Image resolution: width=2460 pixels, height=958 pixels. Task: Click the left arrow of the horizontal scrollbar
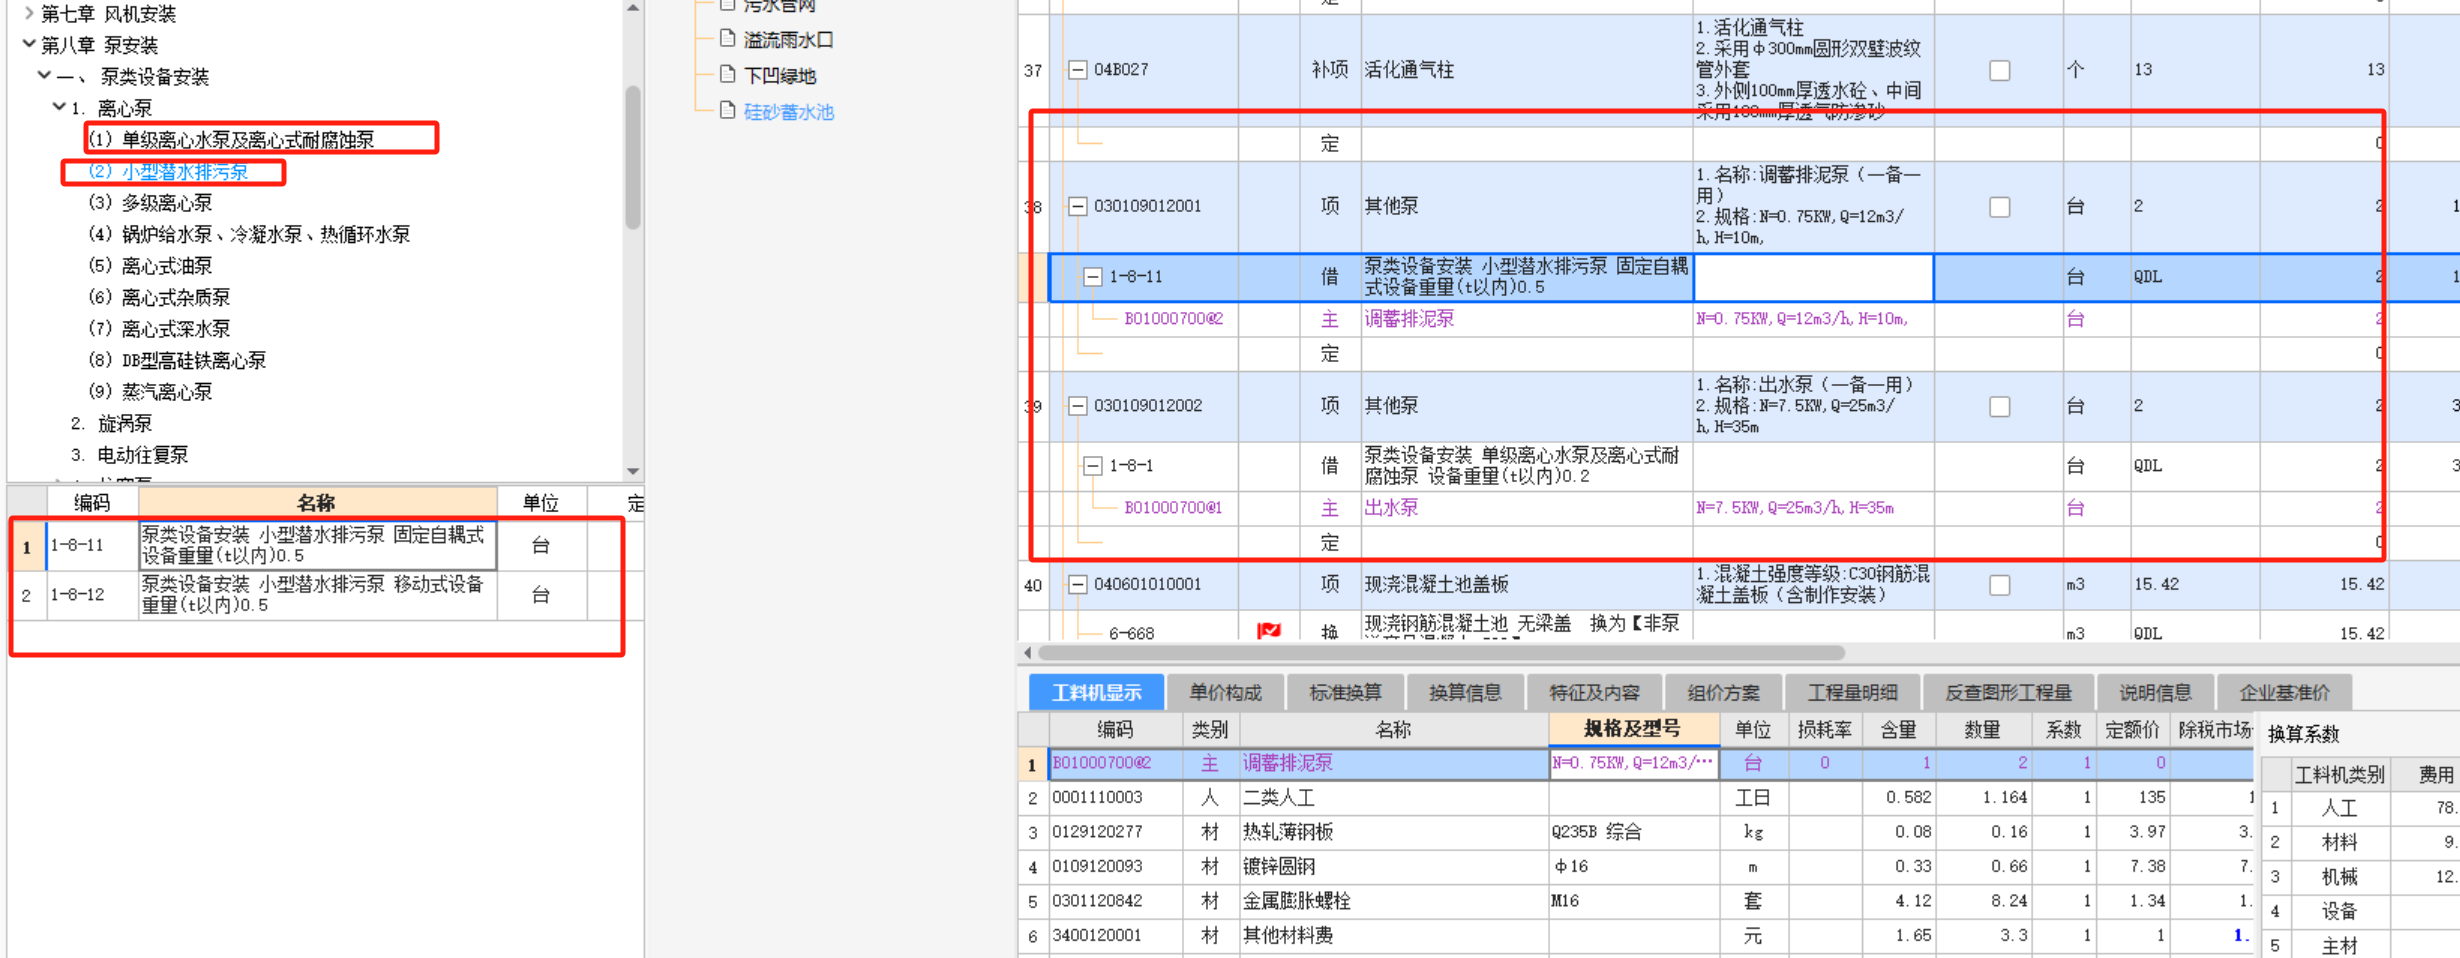coord(1028,653)
